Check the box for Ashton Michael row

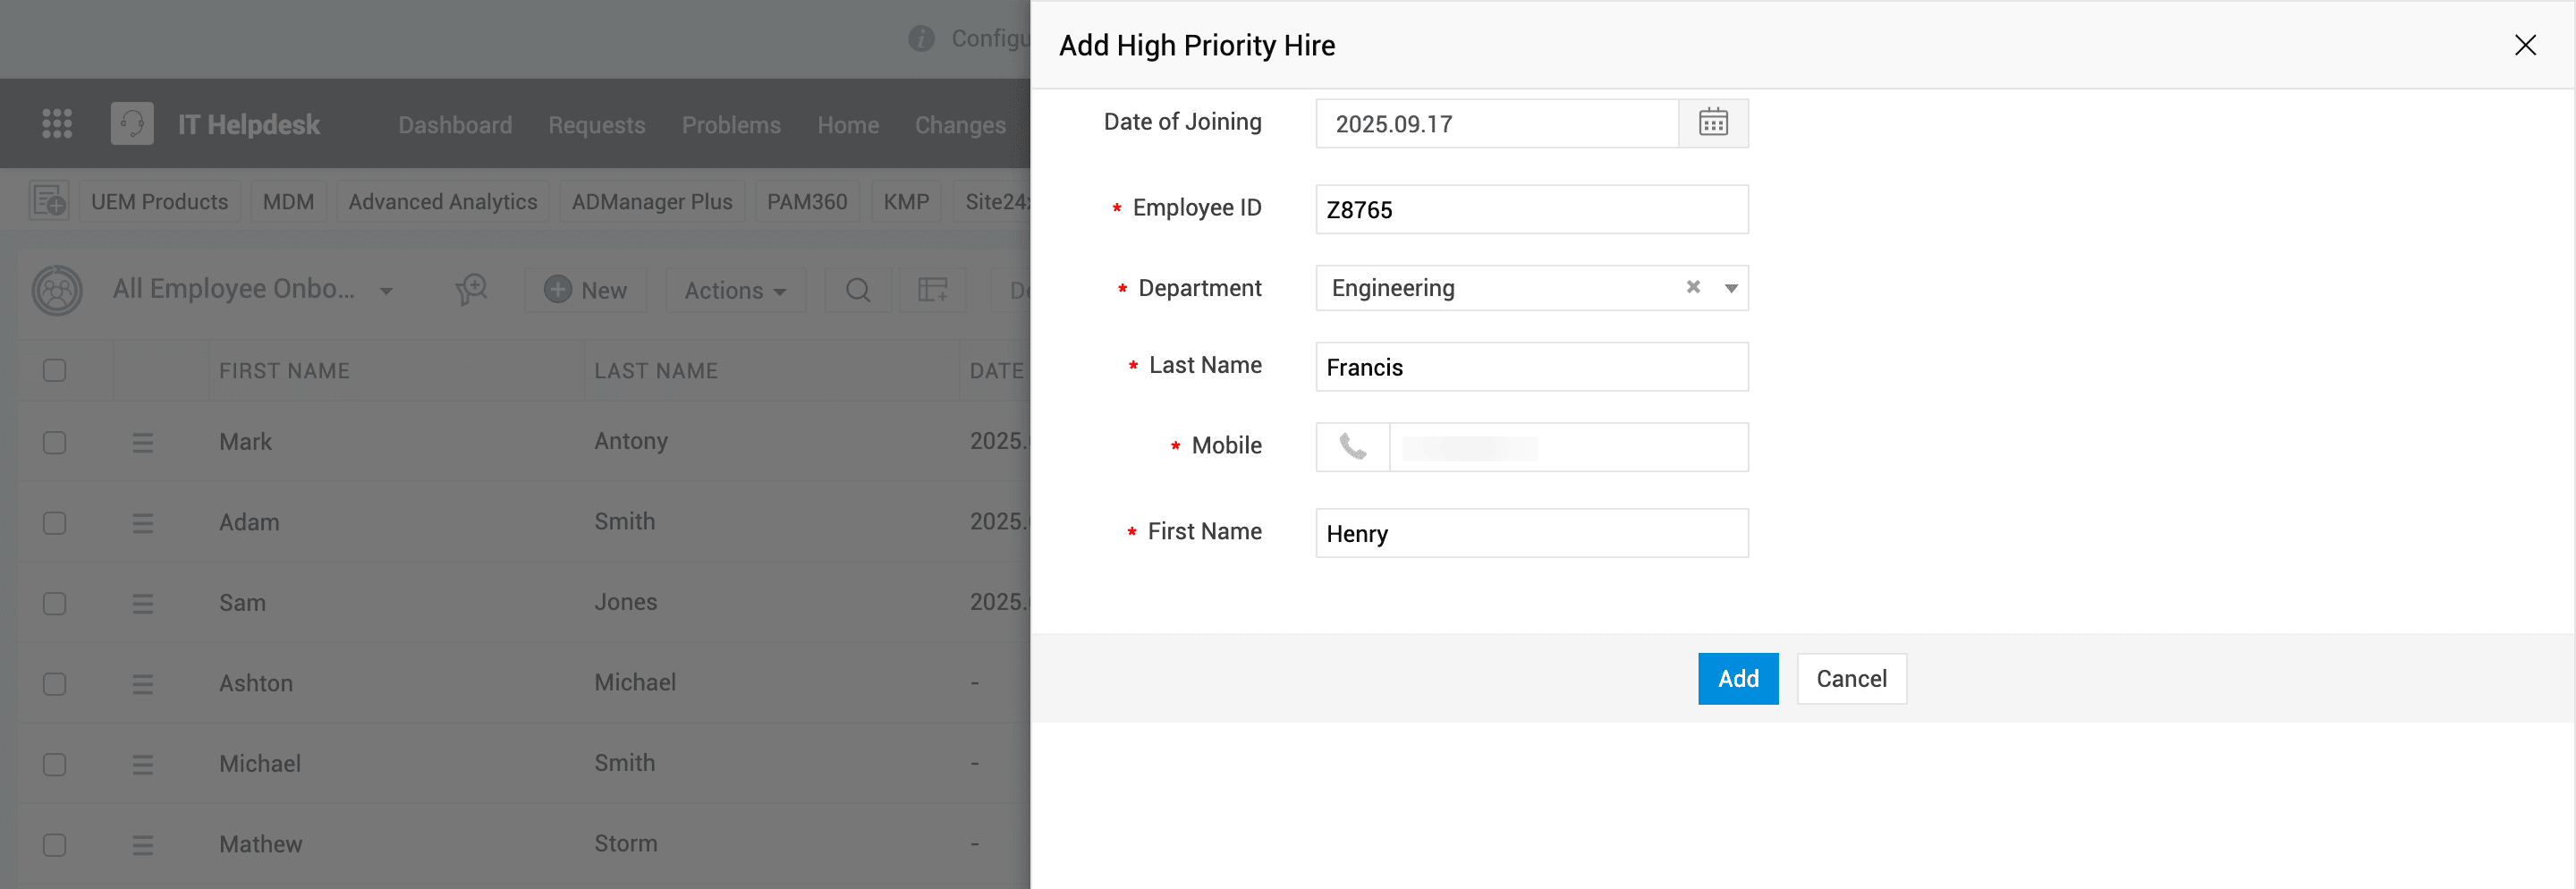coord(55,684)
